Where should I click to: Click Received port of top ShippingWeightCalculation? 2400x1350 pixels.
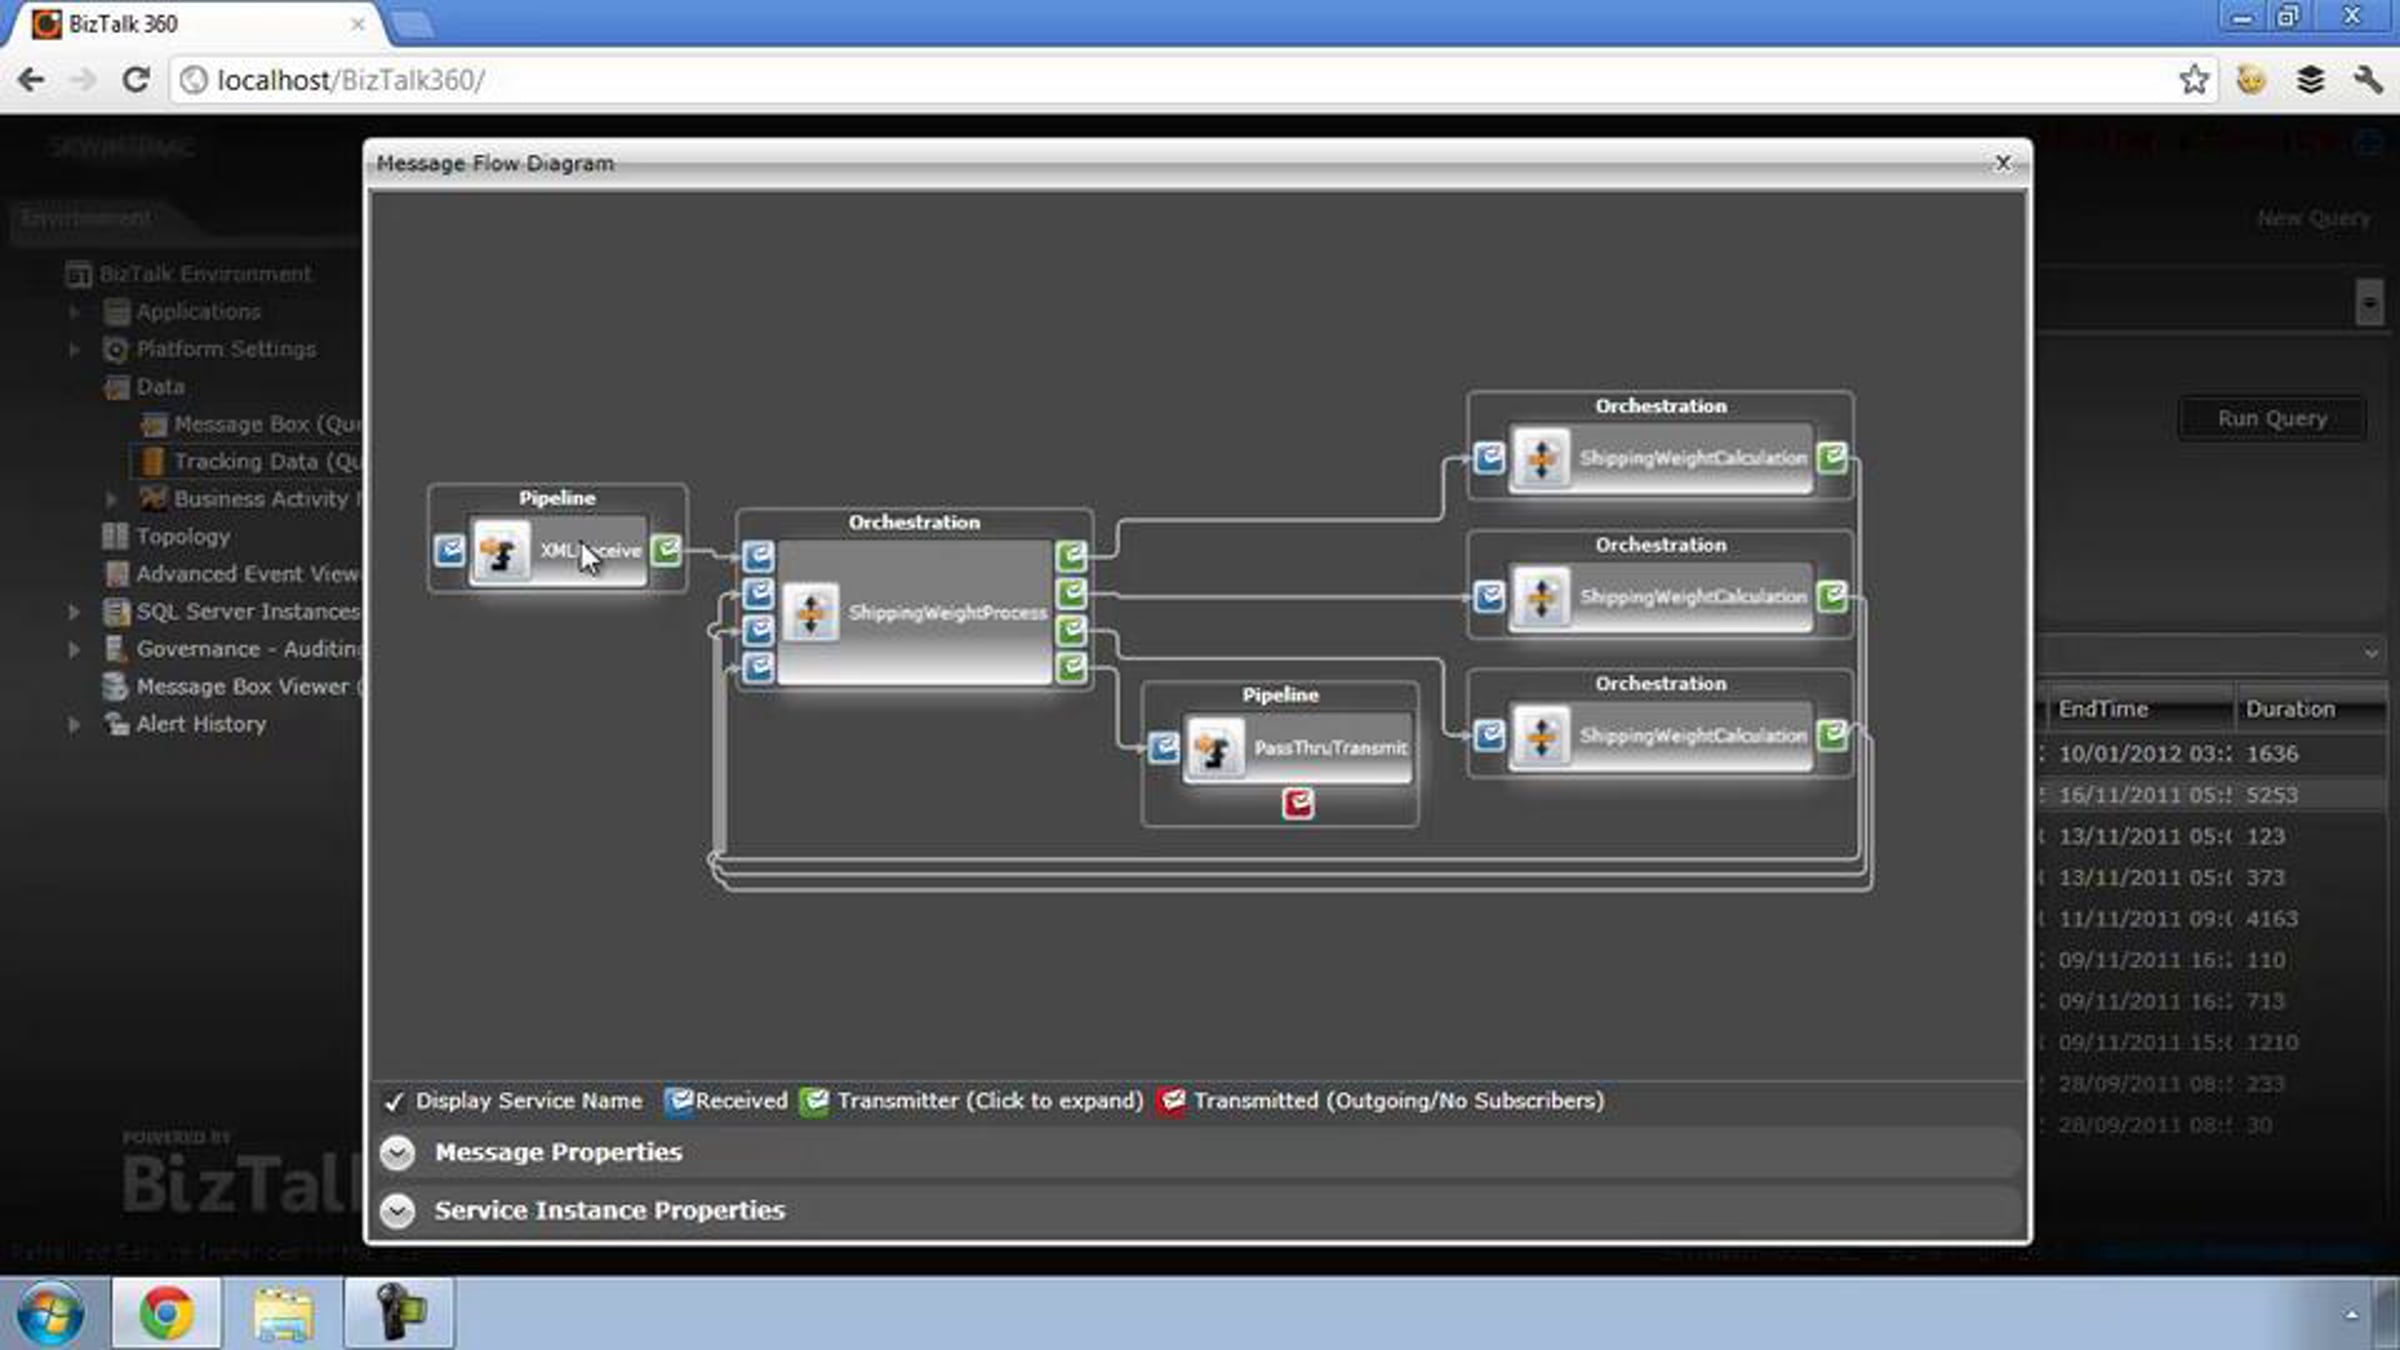[x=1489, y=458]
